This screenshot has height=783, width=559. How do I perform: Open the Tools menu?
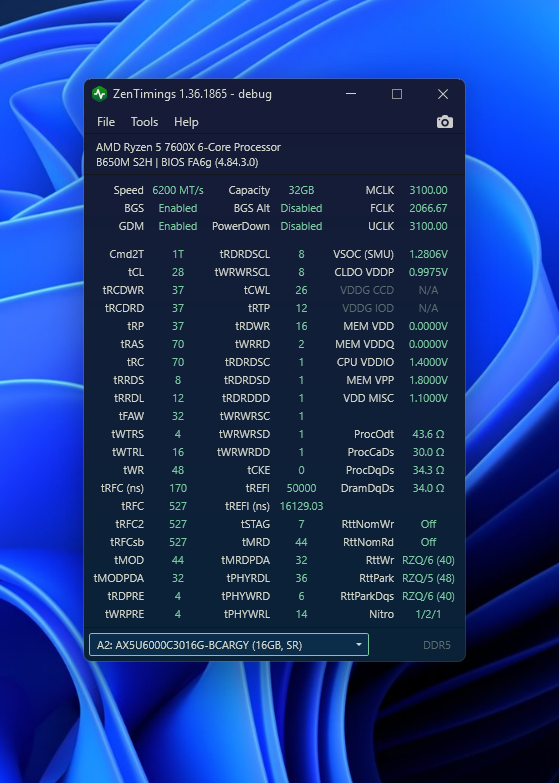[144, 122]
